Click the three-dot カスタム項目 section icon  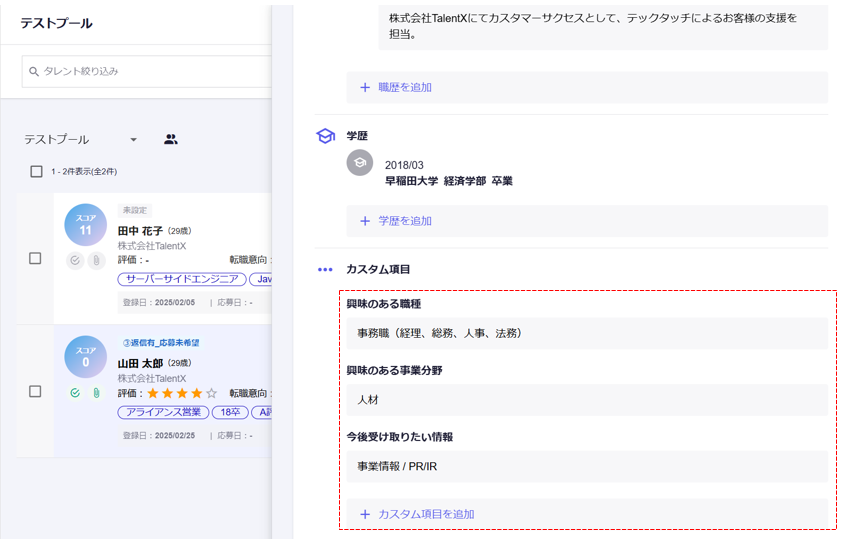tap(325, 269)
